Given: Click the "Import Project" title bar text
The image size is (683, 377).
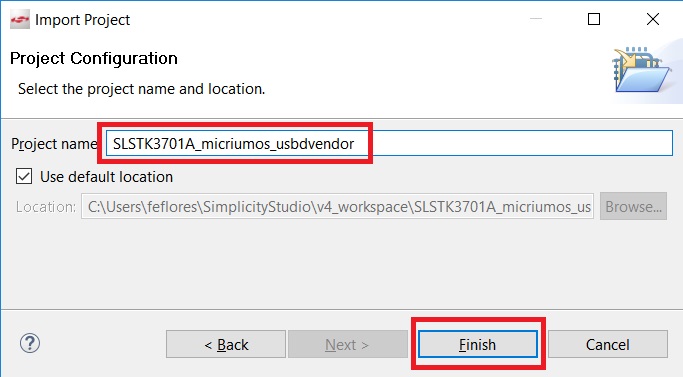Looking at the screenshot, I should click(x=82, y=20).
